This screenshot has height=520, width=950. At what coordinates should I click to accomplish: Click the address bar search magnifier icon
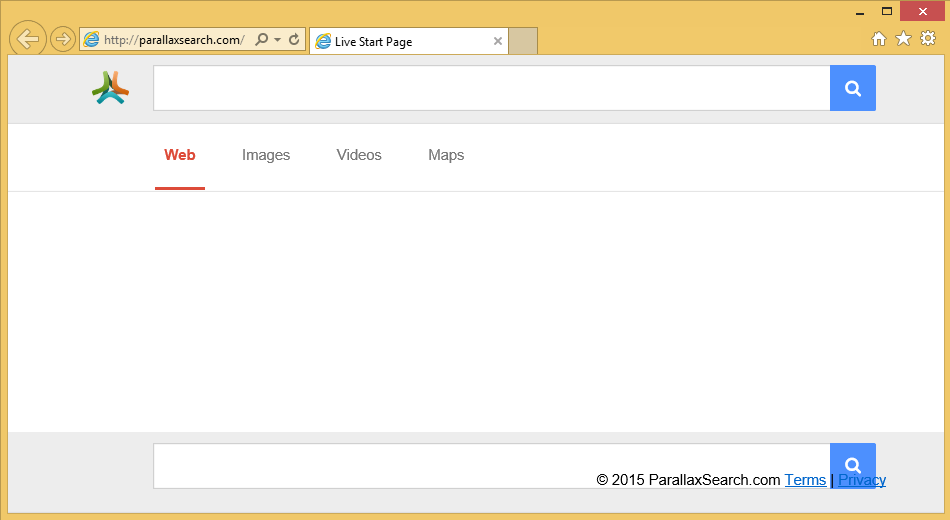[262, 40]
